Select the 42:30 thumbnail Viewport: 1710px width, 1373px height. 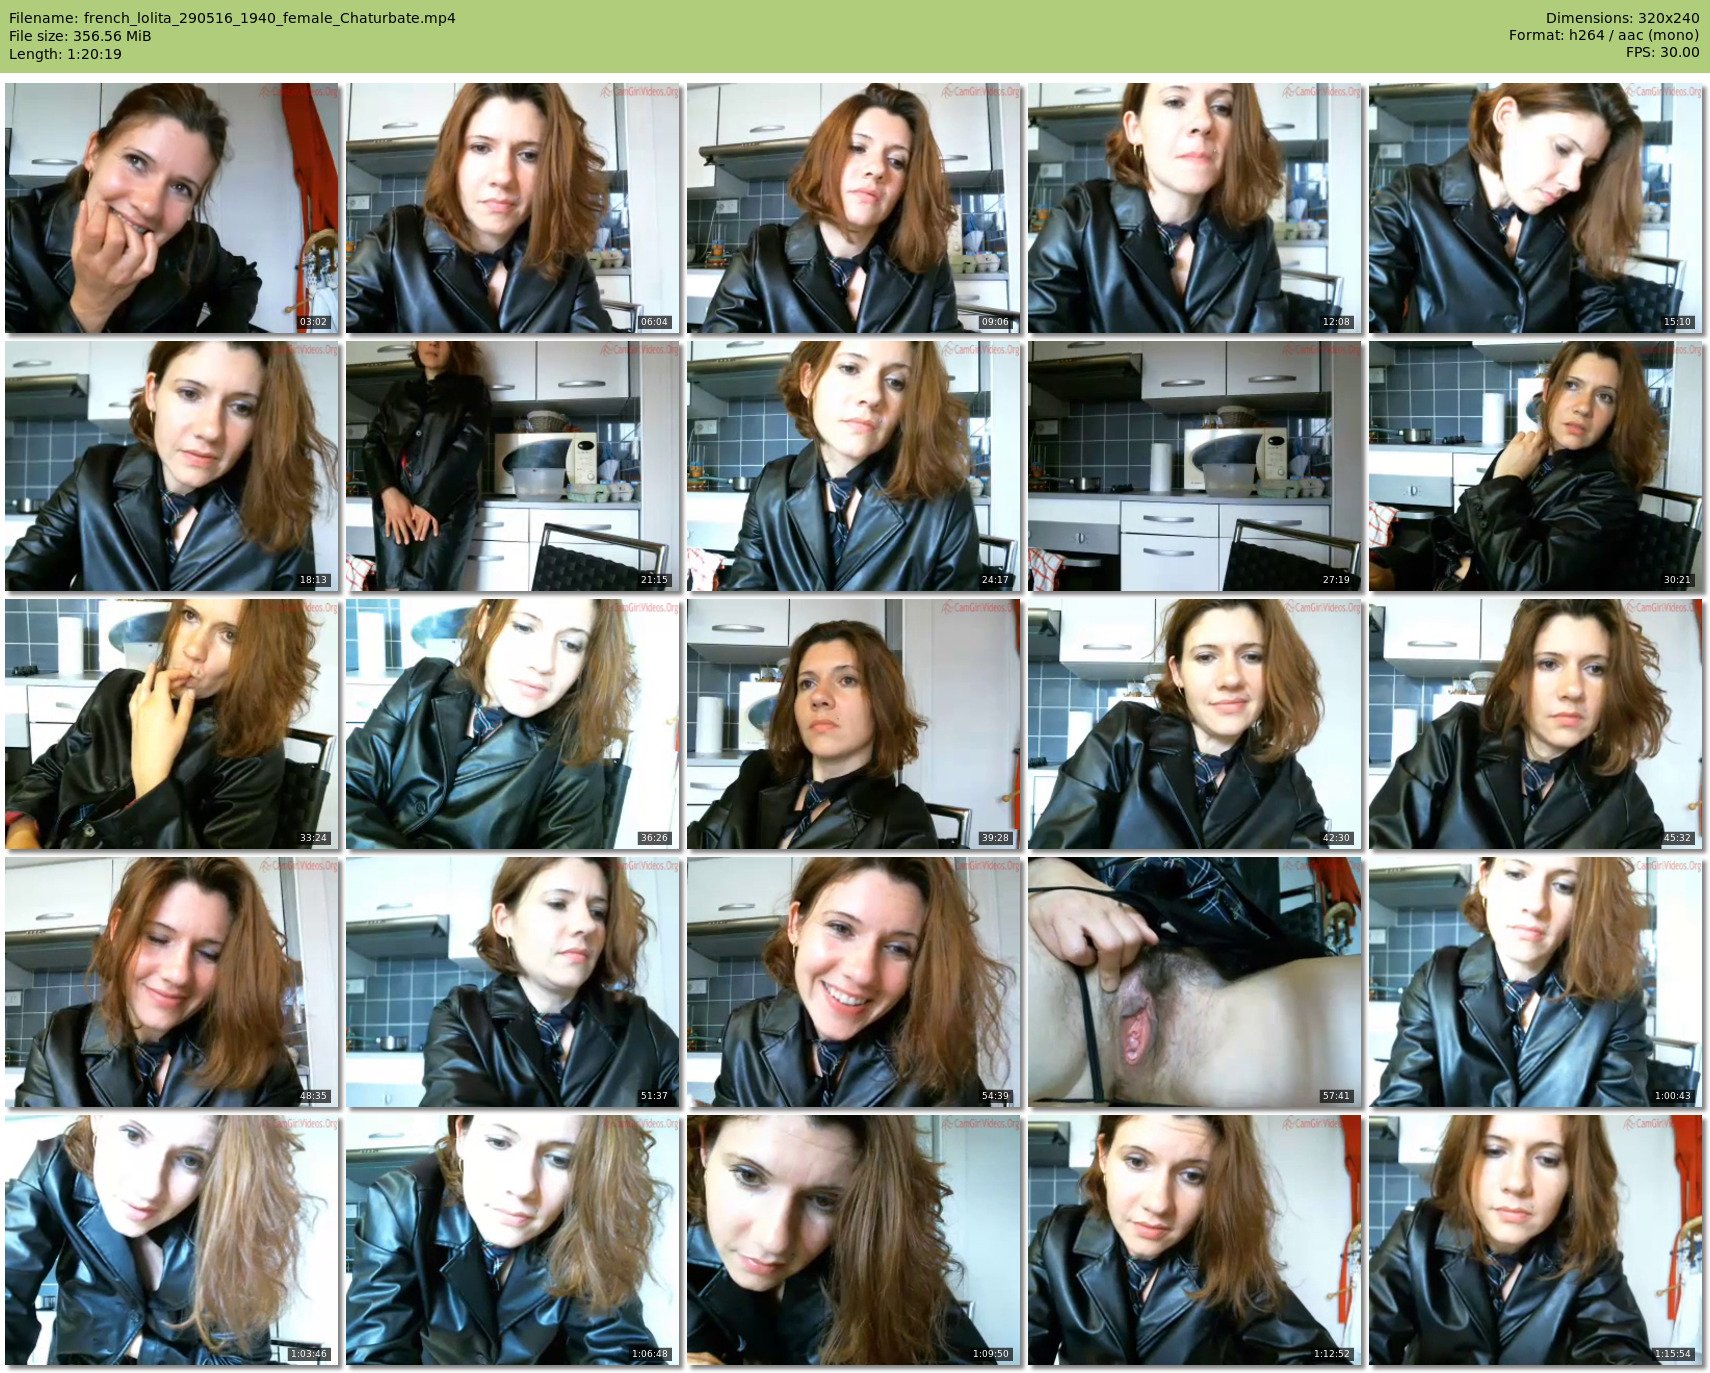[1195, 724]
